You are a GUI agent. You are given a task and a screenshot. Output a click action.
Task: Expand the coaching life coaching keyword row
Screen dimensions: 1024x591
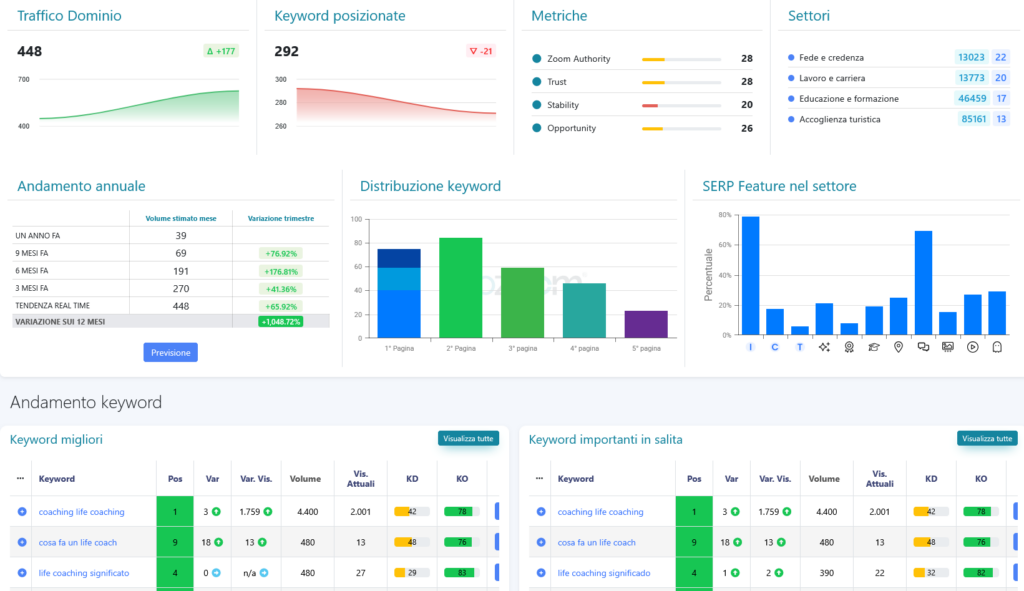(18, 511)
